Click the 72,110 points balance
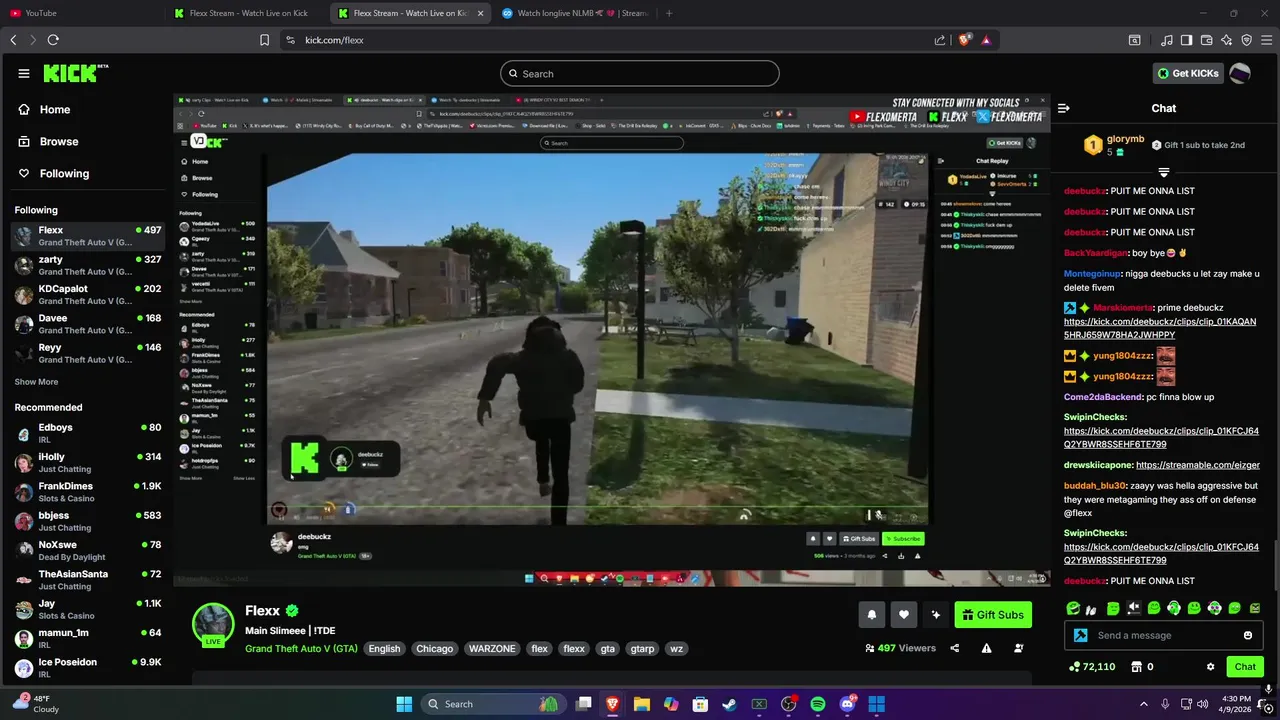The image size is (1280, 720). click(1092, 667)
